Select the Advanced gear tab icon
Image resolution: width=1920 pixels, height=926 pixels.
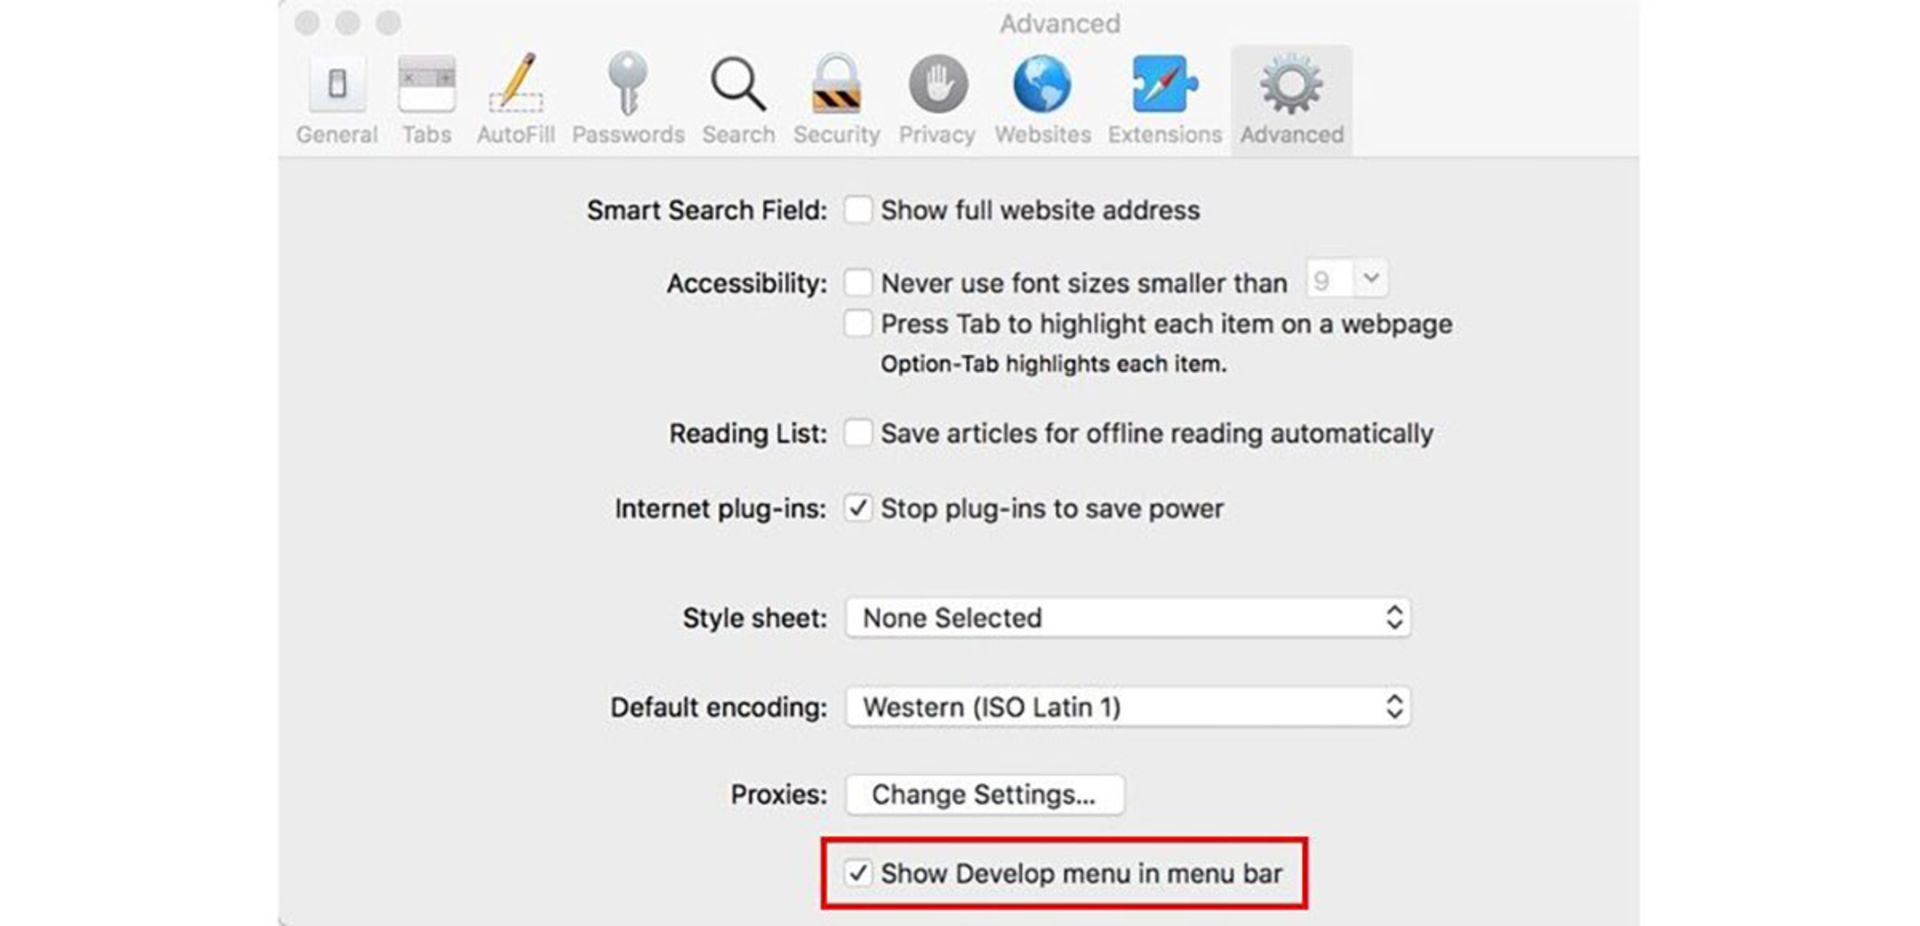1290,85
